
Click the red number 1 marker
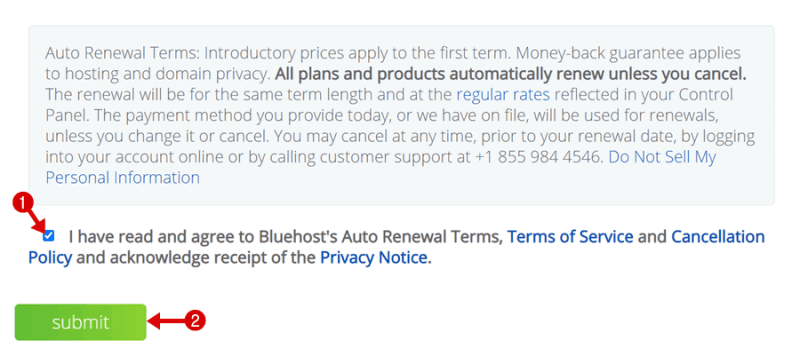[20, 202]
